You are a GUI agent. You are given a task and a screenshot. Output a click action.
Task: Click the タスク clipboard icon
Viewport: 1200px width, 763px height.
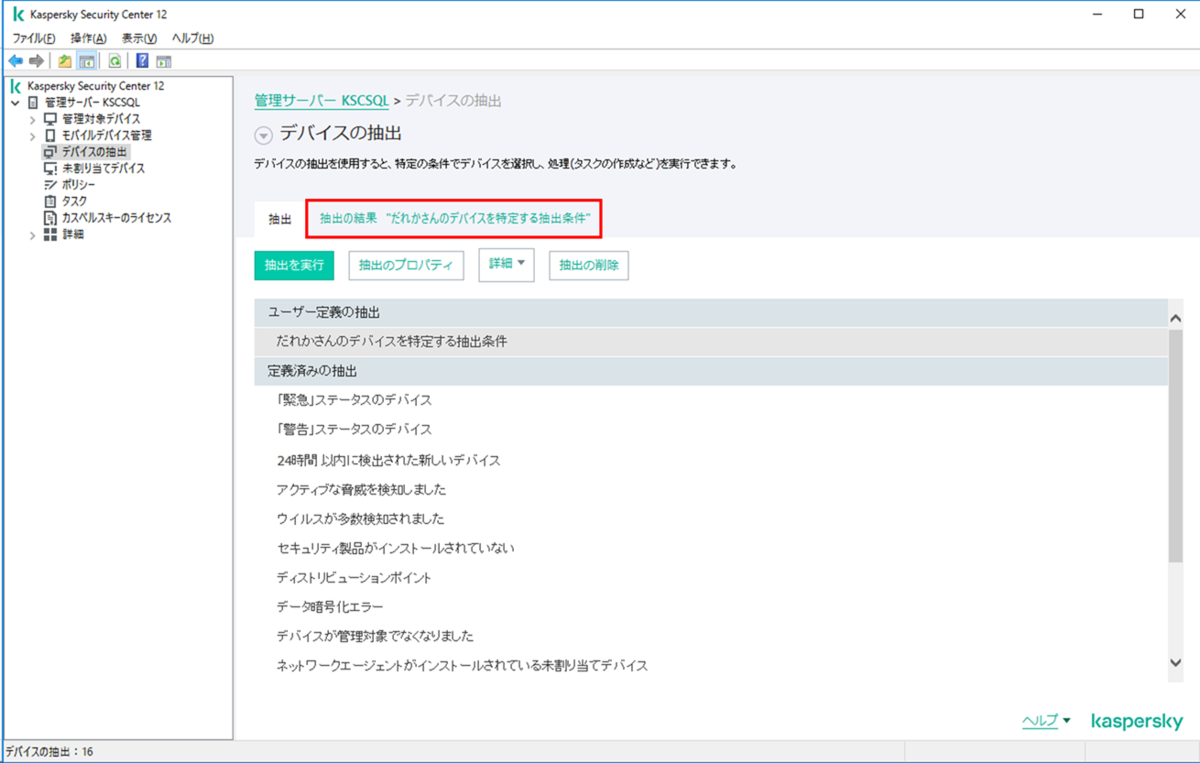click(51, 201)
